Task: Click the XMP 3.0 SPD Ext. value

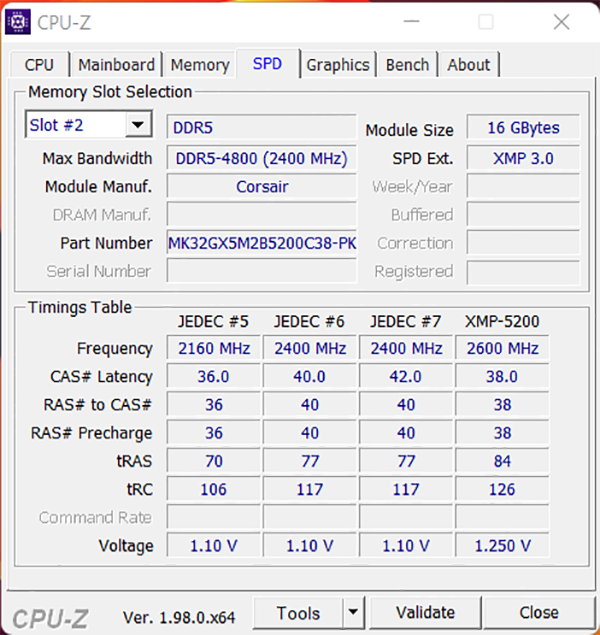Action: [523, 158]
